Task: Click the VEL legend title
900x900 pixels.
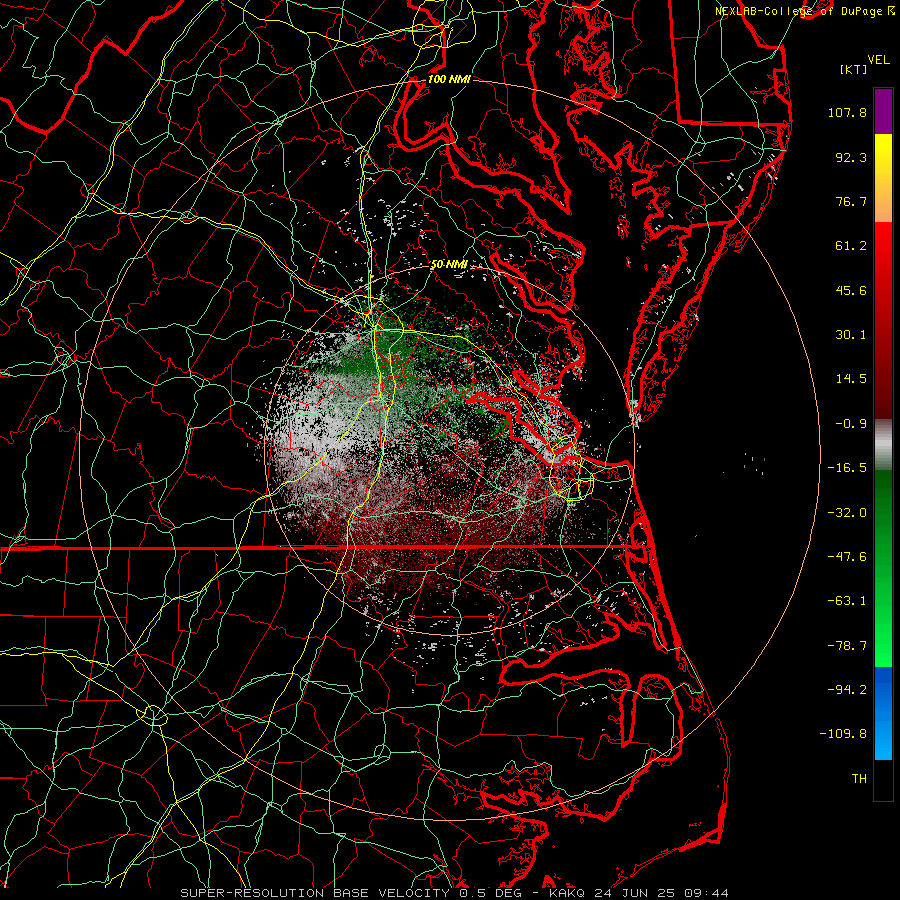Action: (878, 60)
